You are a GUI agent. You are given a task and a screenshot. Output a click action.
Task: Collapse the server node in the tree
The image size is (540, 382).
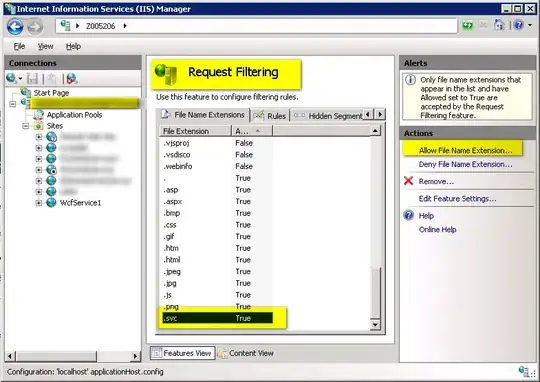pyautogui.click(x=13, y=103)
